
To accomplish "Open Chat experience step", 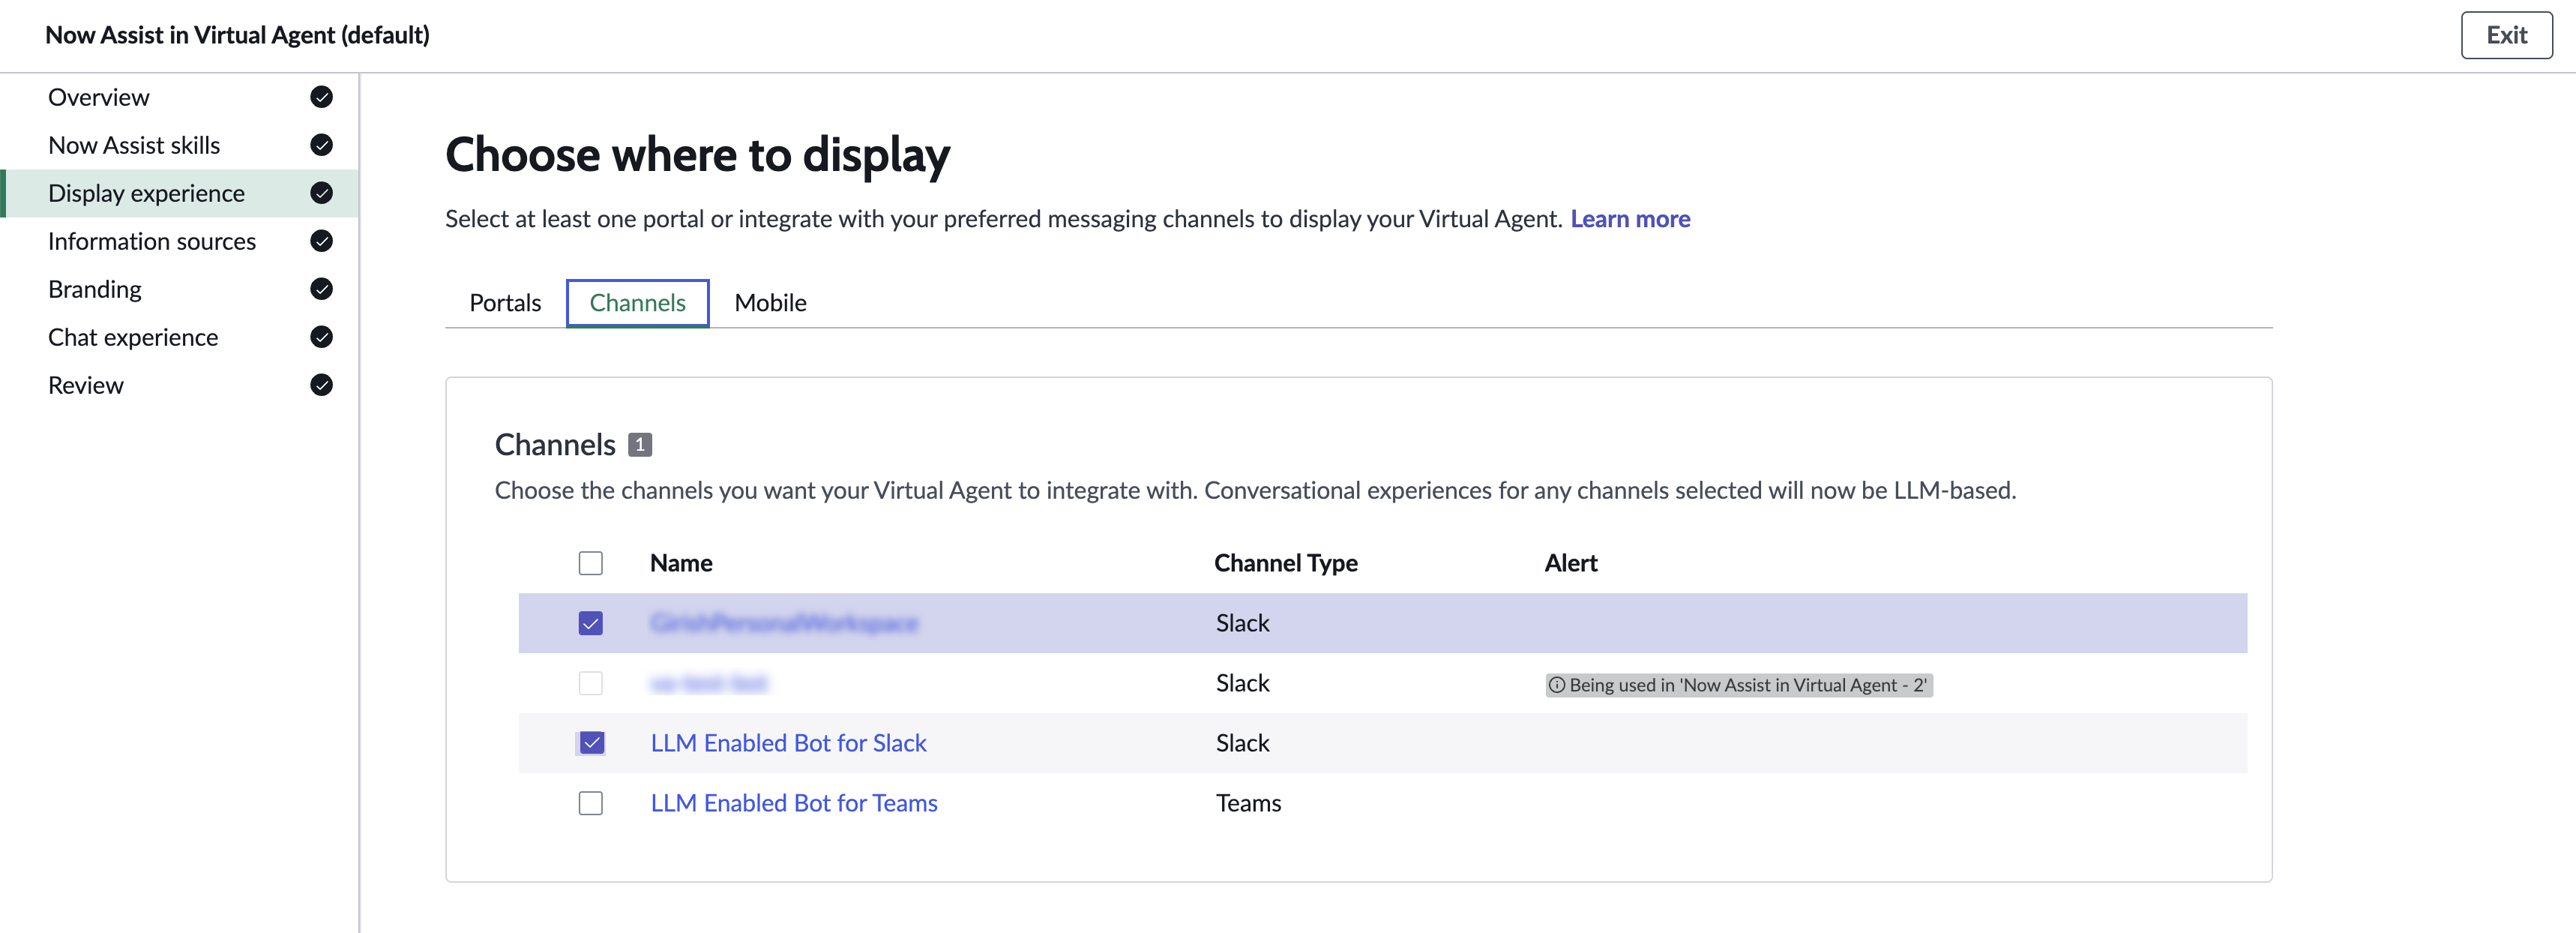I will pyautogui.click(x=180, y=337).
